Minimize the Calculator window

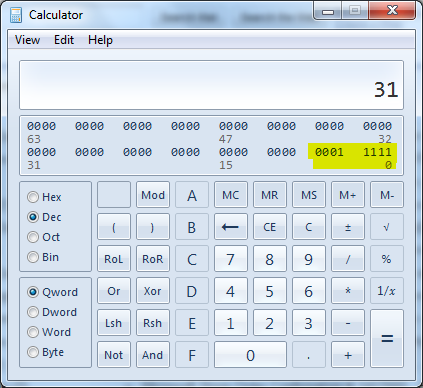(x=328, y=11)
